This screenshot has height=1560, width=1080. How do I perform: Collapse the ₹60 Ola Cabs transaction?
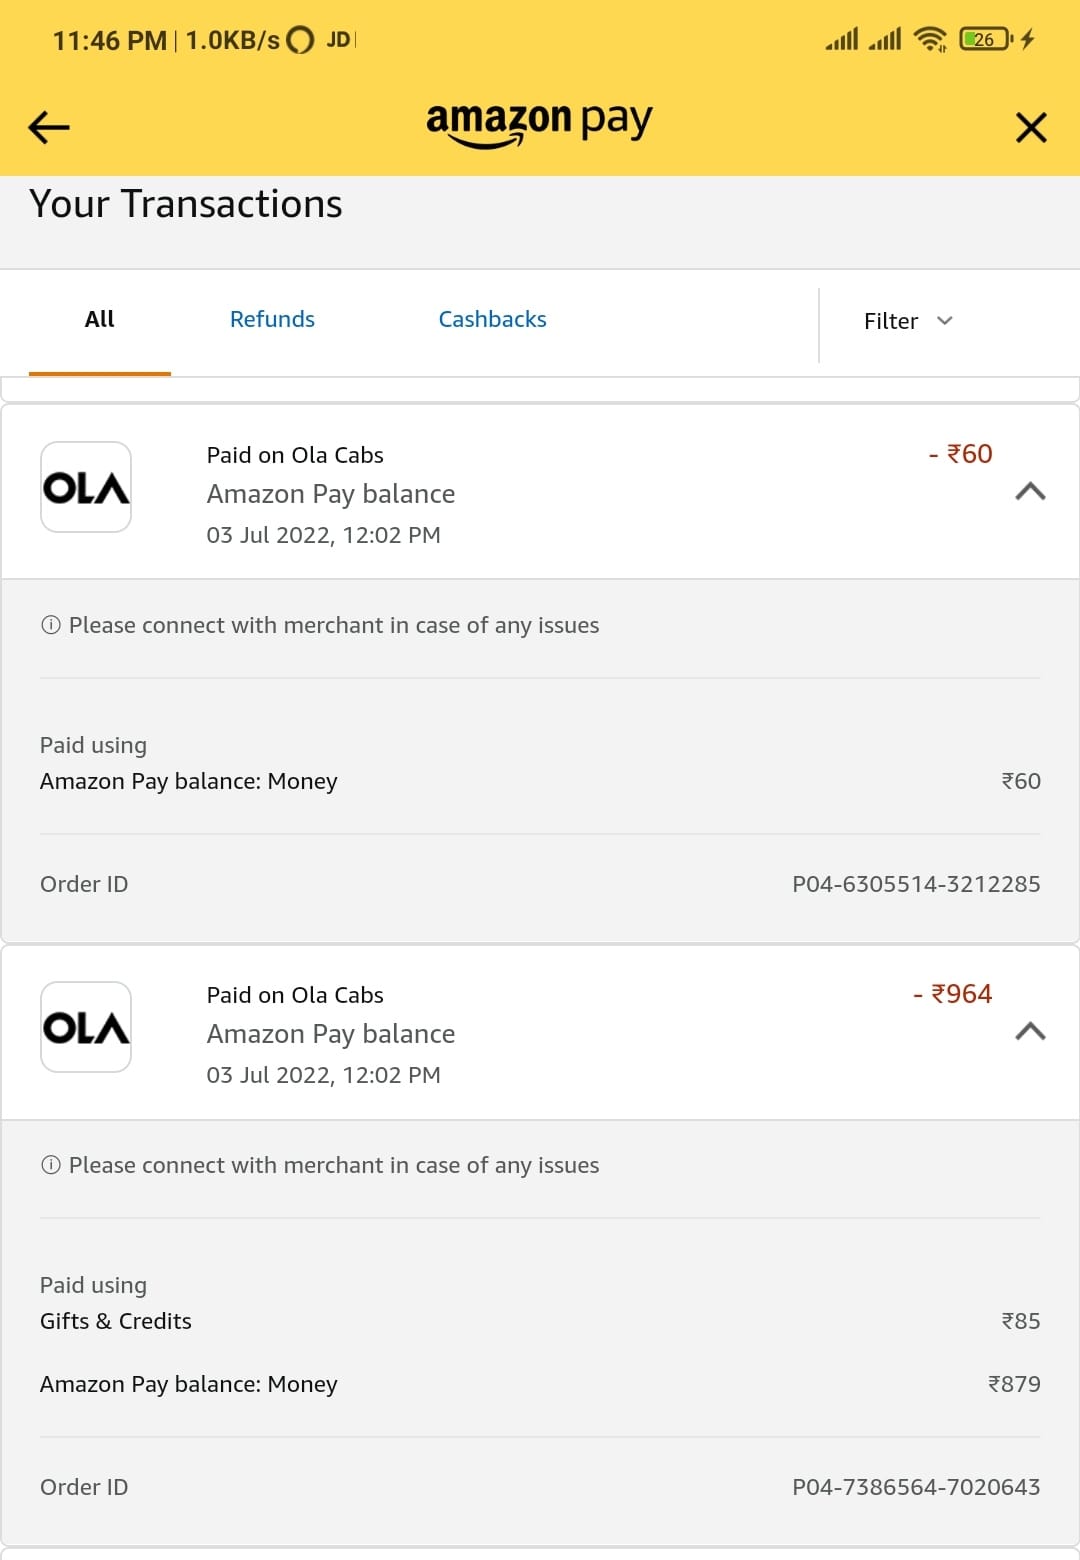(1030, 491)
